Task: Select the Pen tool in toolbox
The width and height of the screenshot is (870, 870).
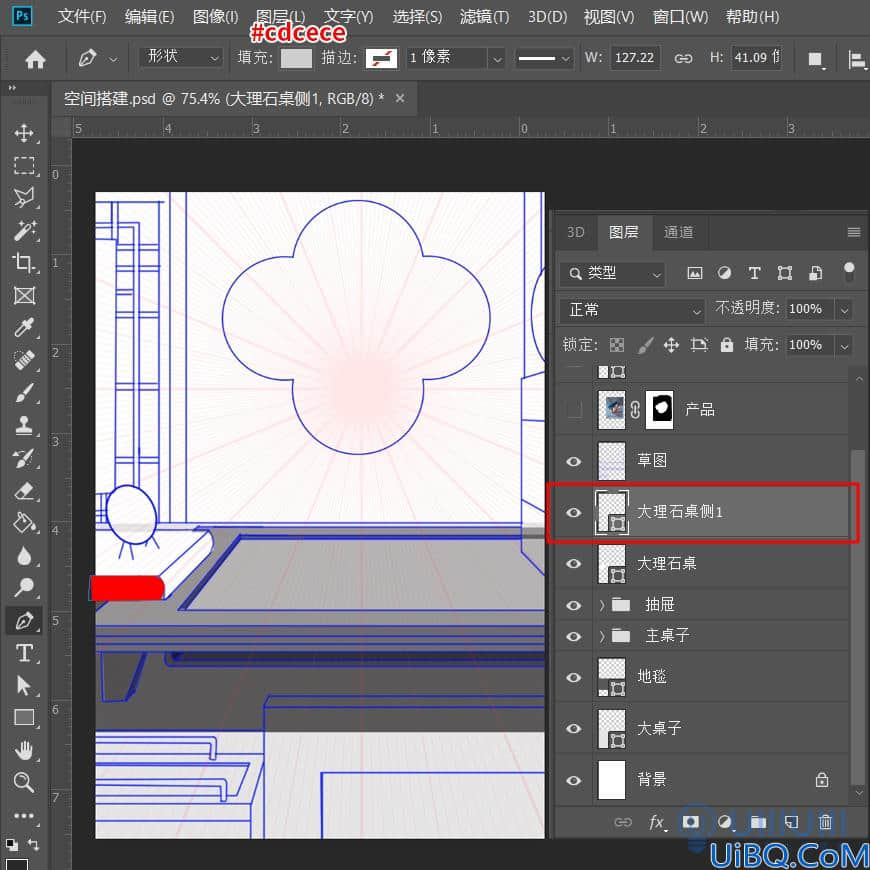Action: click(x=24, y=620)
